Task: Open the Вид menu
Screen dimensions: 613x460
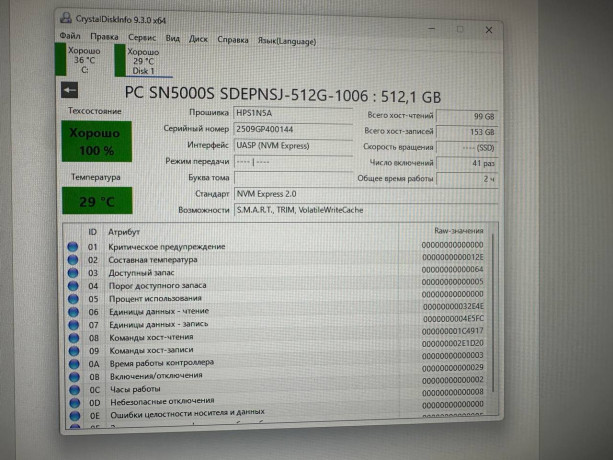Action: (172, 38)
